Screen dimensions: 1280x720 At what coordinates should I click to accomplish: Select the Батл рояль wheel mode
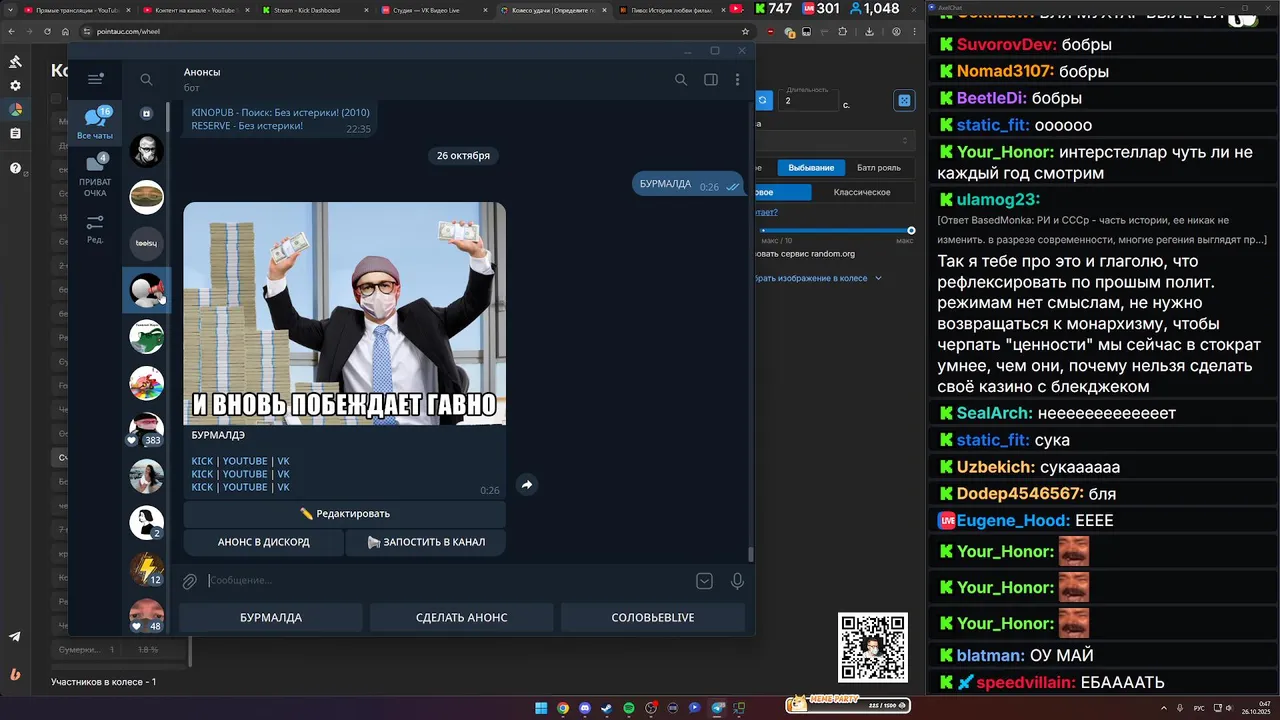879,168
